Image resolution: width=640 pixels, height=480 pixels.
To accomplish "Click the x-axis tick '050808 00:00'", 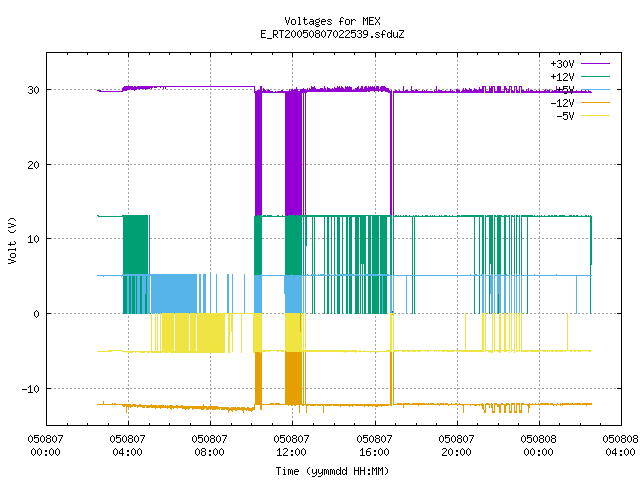I will pyautogui.click(x=538, y=446).
